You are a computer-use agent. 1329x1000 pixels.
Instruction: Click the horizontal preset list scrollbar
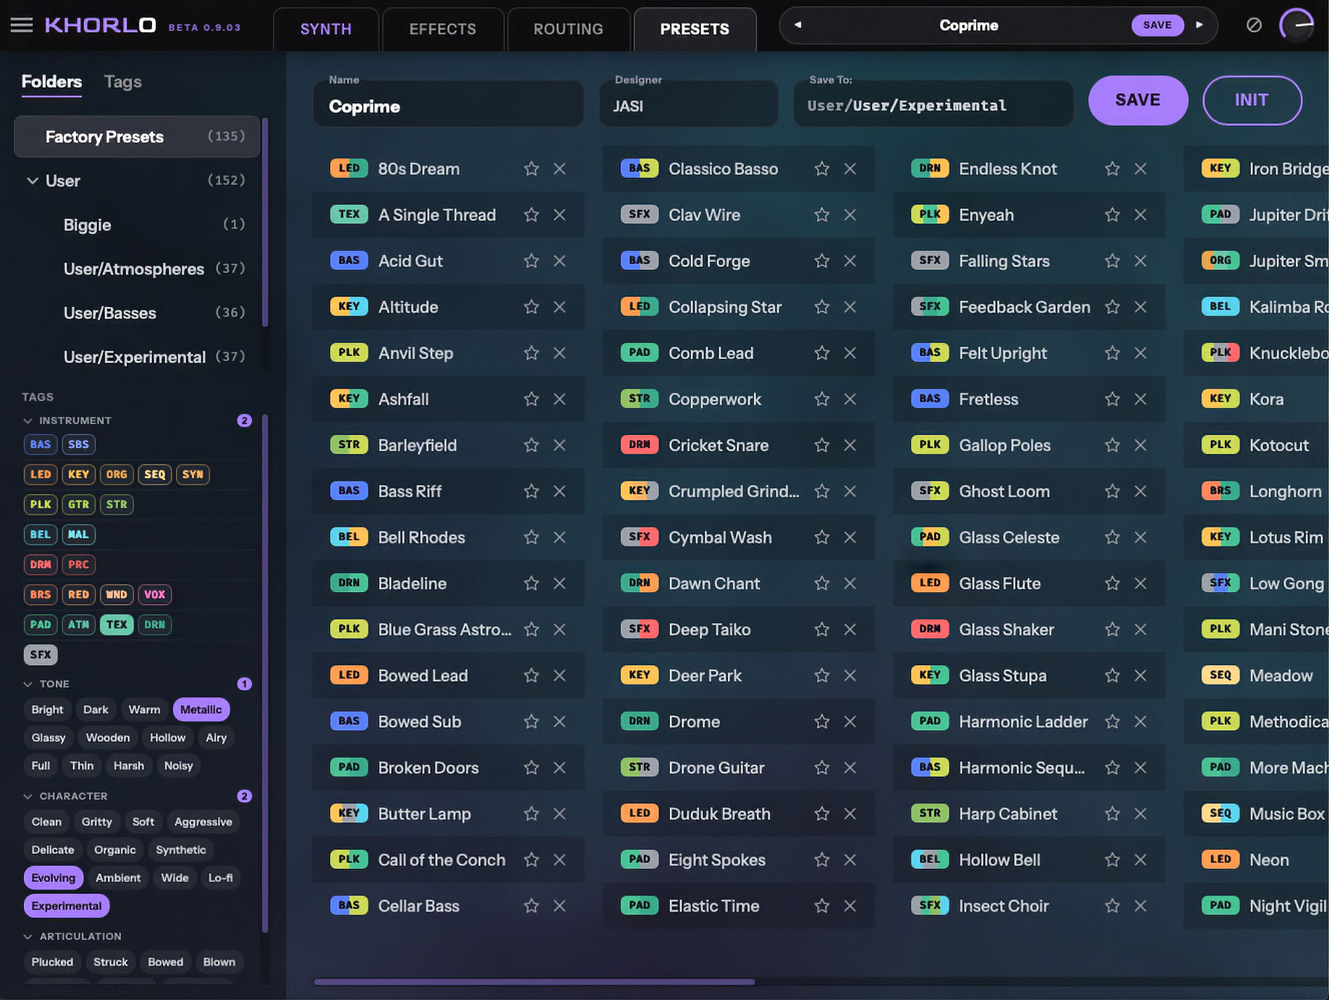[x=534, y=982]
